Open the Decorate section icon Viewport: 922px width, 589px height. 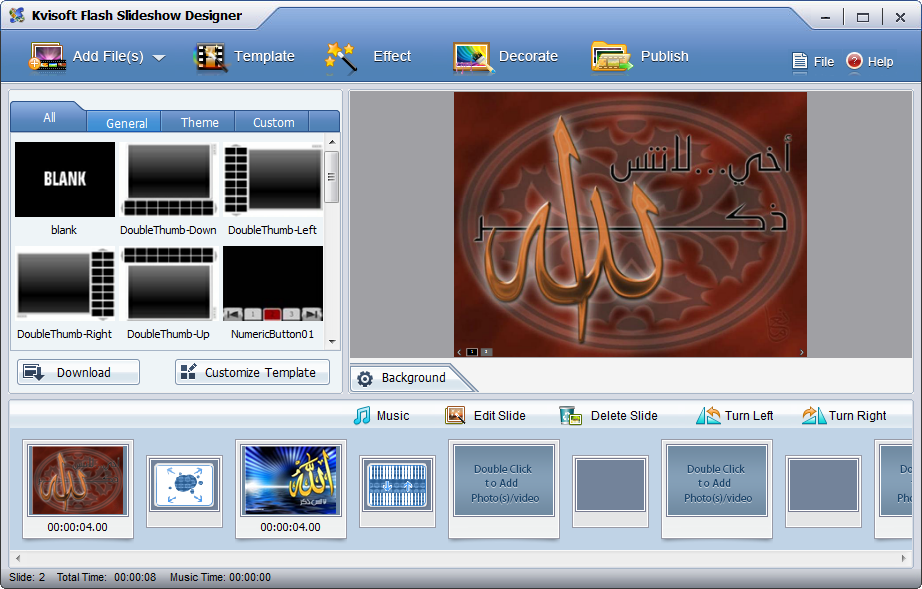pos(472,57)
